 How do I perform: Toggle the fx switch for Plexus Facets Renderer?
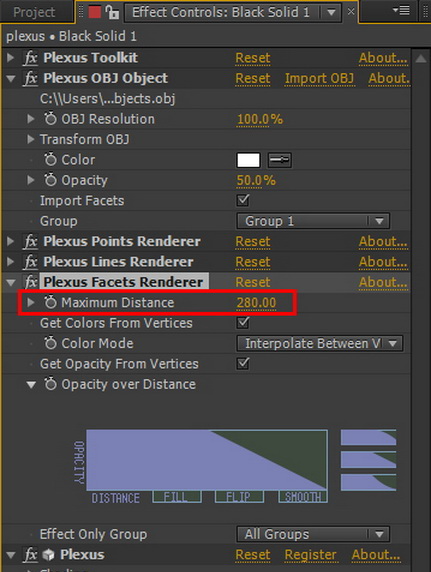click(31, 282)
